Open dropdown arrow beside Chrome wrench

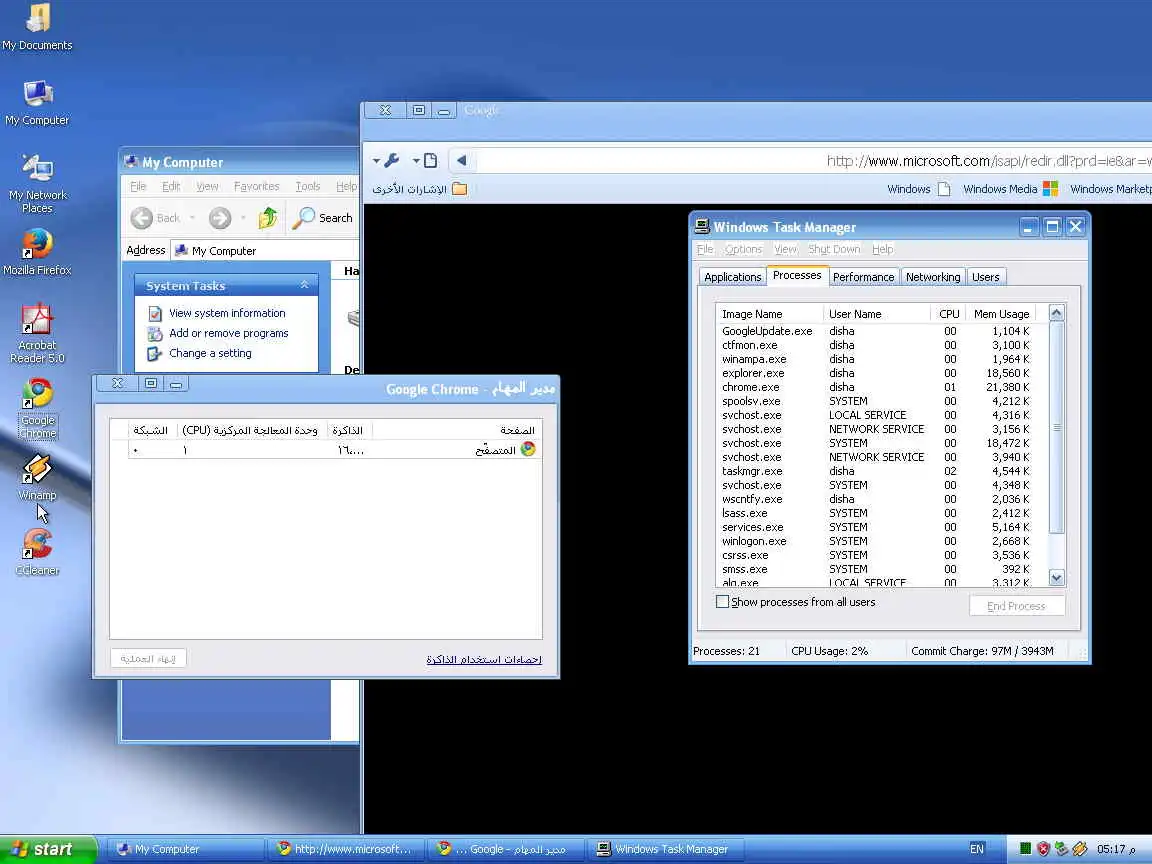pos(376,160)
